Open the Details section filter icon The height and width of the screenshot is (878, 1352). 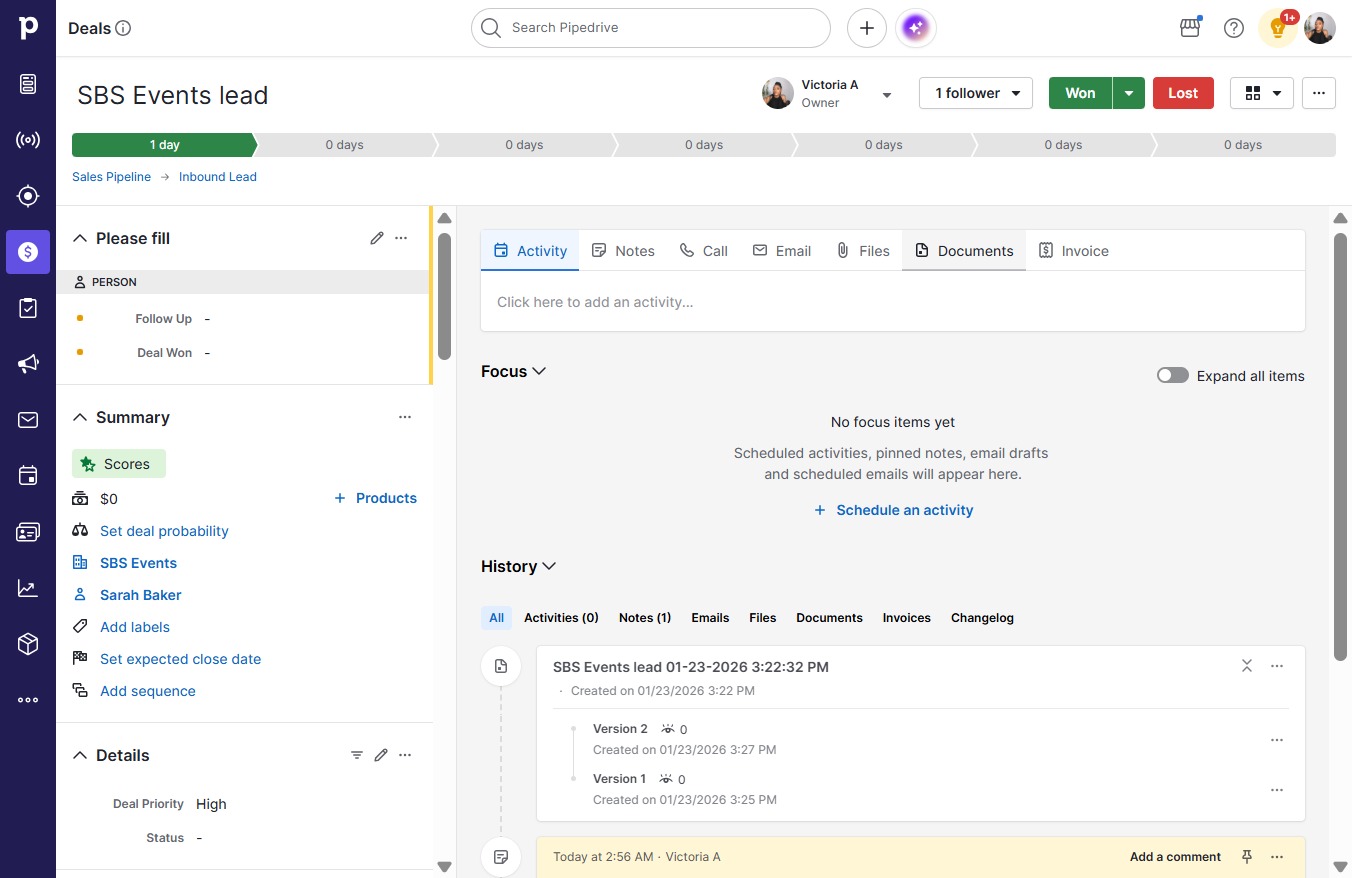[357, 755]
